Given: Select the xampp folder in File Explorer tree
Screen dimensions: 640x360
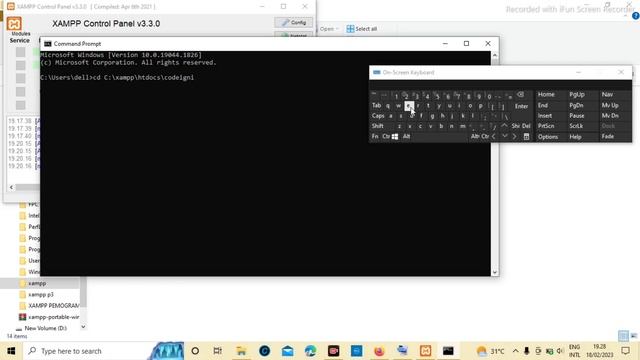Looking at the screenshot, I should pyautogui.click(x=37, y=283).
